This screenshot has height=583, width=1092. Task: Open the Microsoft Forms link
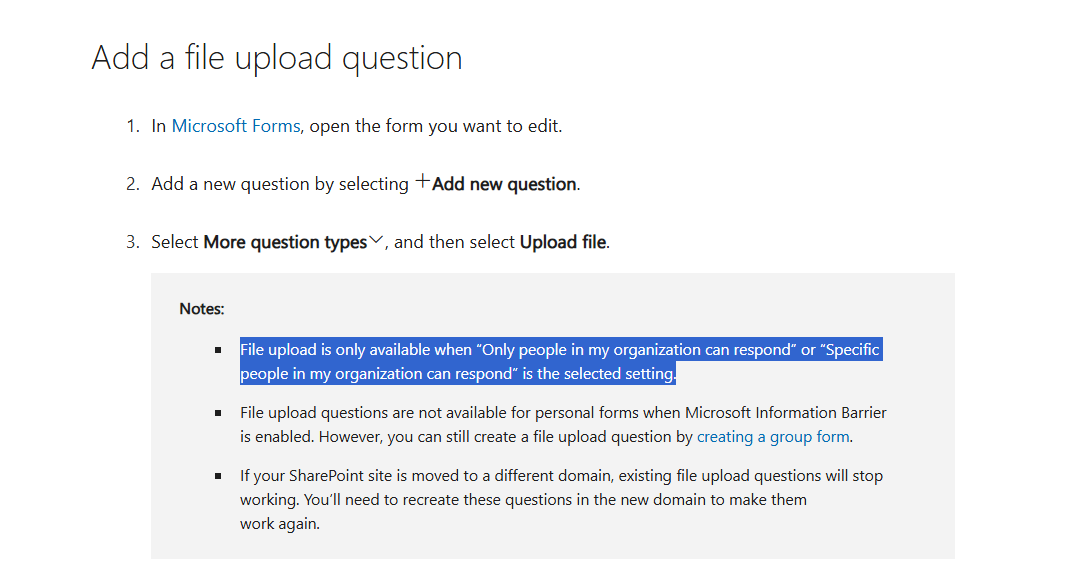(x=235, y=126)
